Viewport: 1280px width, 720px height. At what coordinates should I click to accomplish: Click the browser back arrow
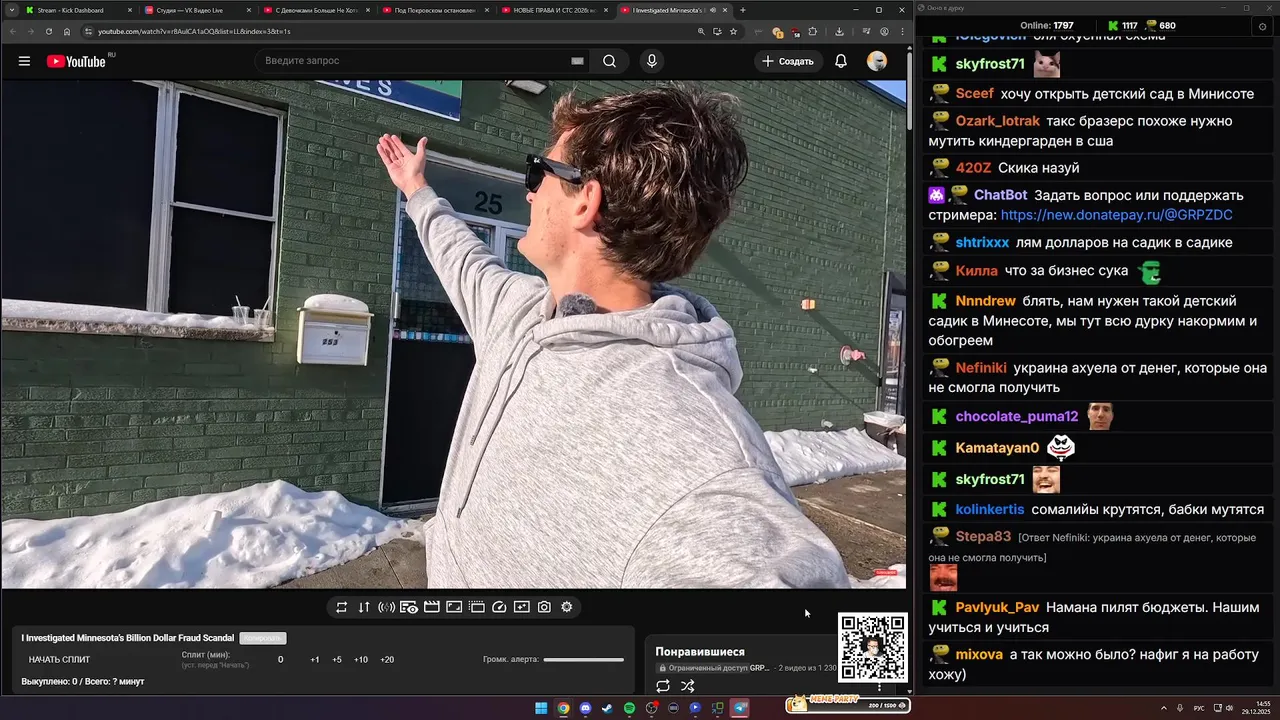[x=11, y=31]
